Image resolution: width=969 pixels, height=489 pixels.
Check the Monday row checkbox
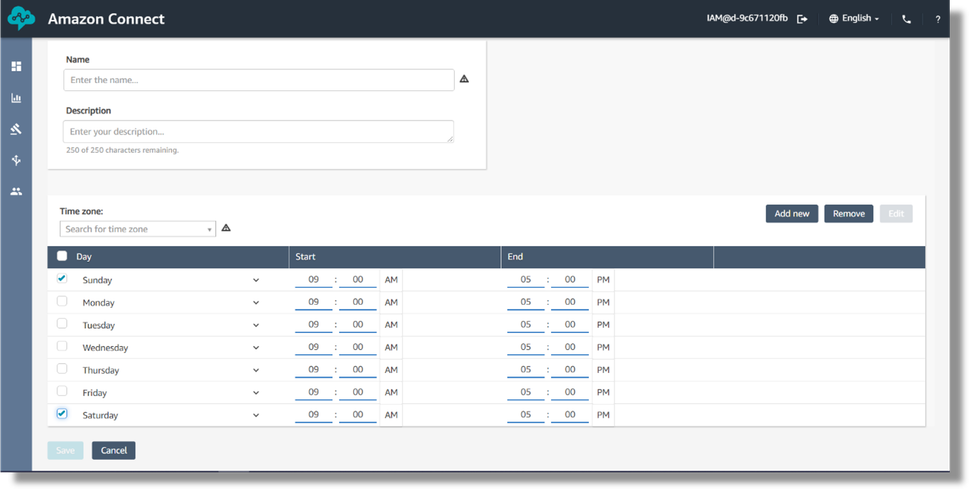[62, 301]
